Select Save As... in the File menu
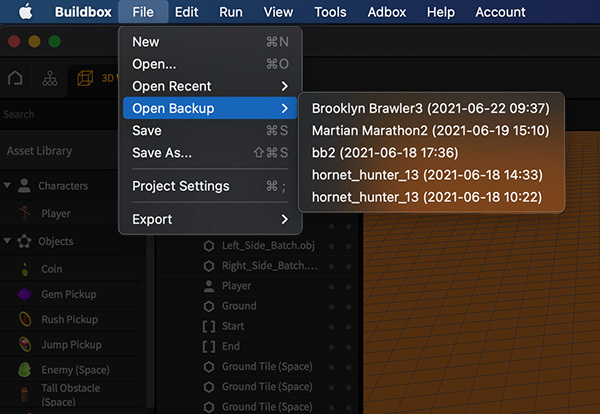The image size is (600, 414). point(163,153)
